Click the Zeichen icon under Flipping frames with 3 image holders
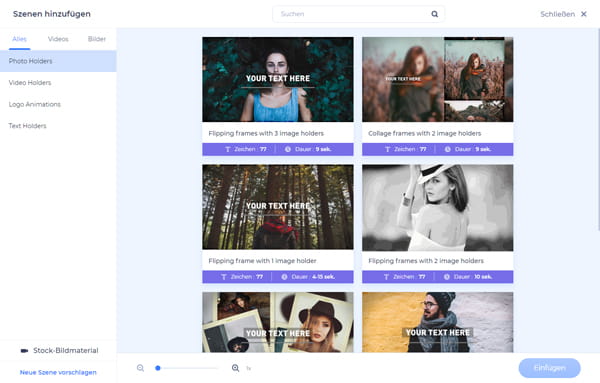Screen dimensions: 600x383 tap(227, 149)
